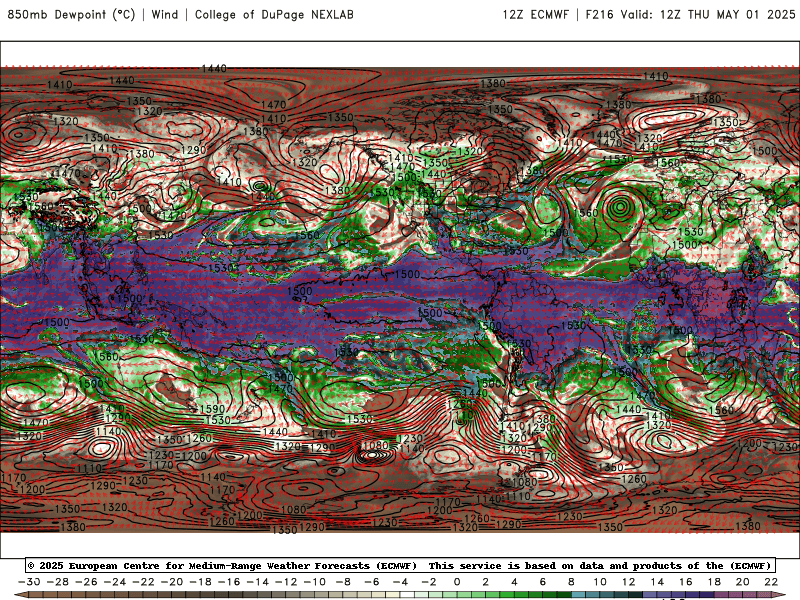Select the '-8' color bar label

(343, 582)
